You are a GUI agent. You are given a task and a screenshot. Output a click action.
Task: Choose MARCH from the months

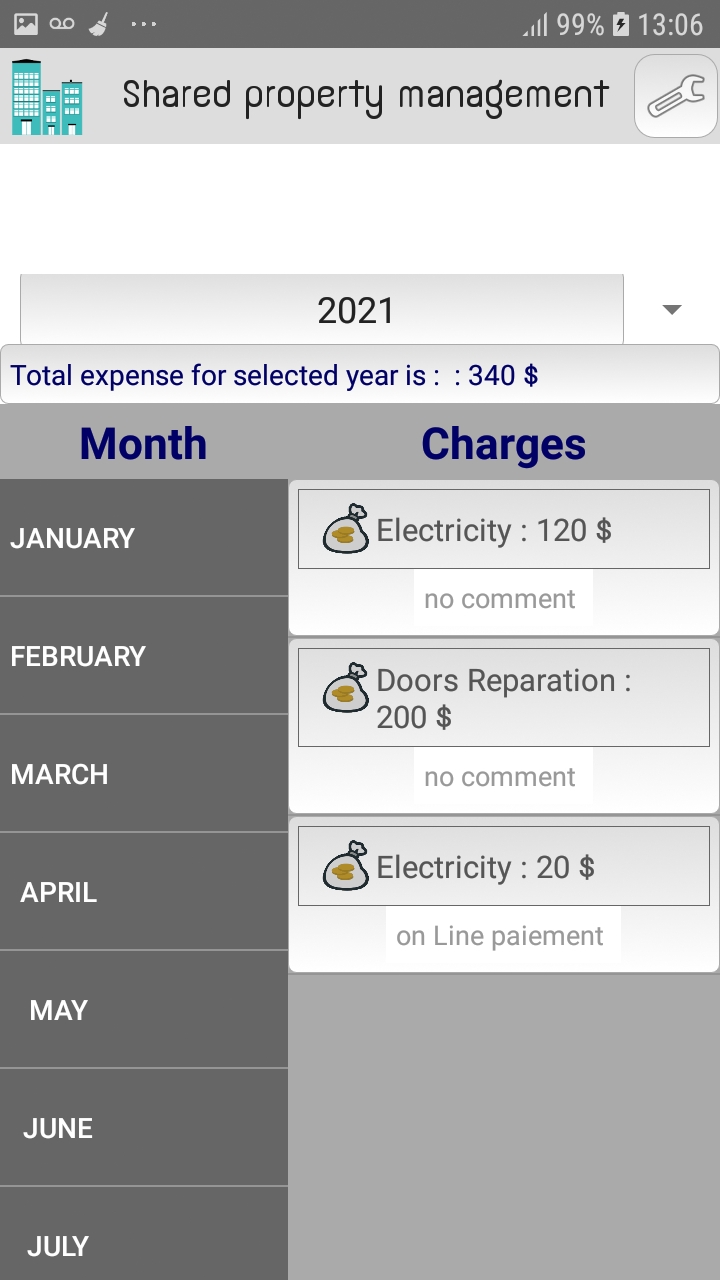point(144,774)
